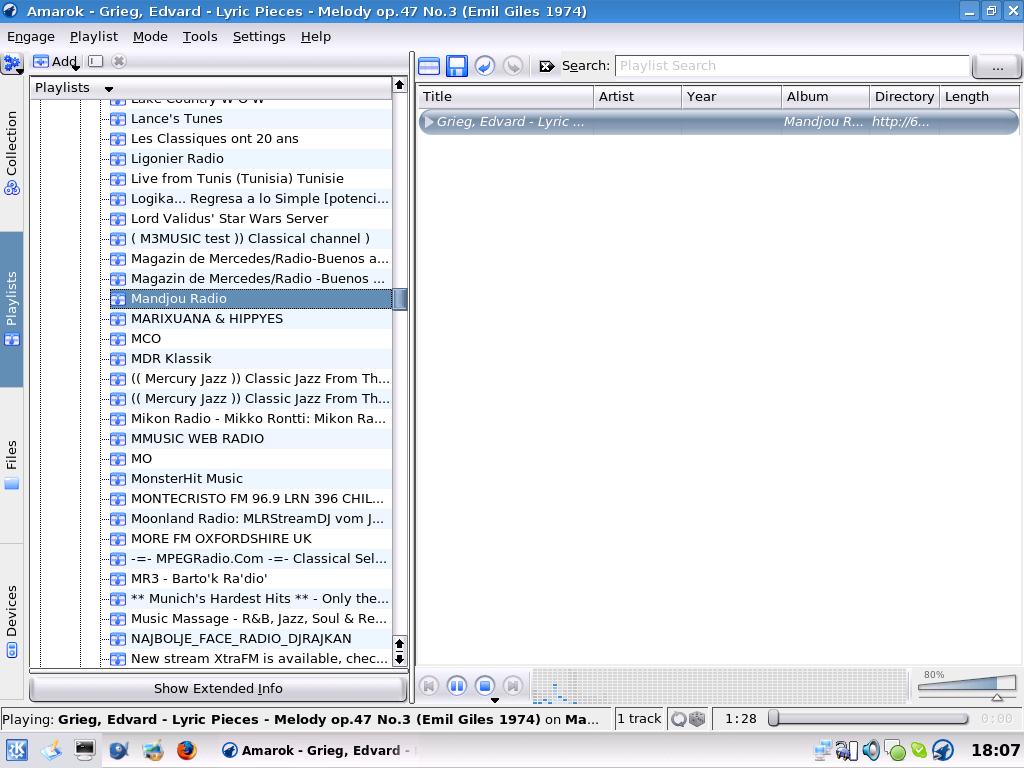
Task: Select the Playlists sidebar tab
Action: click(x=11, y=309)
